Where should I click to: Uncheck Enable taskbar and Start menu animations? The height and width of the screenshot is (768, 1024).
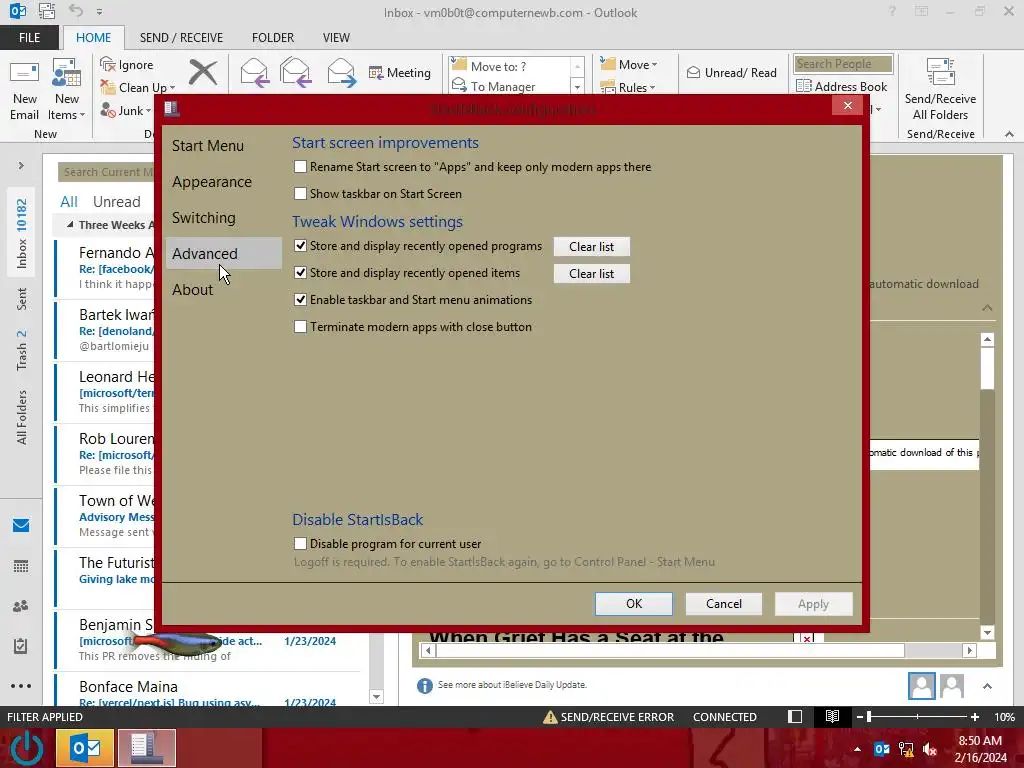(x=300, y=300)
